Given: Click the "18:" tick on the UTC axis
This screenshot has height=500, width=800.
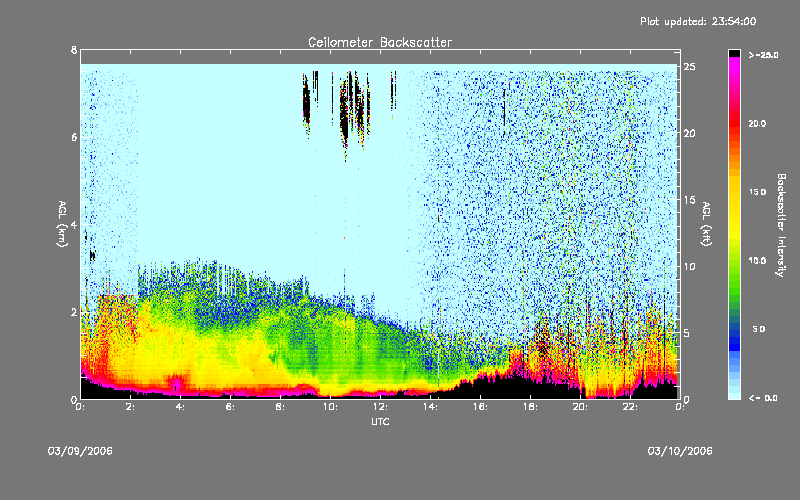Looking at the screenshot, I should click(530, 407).
